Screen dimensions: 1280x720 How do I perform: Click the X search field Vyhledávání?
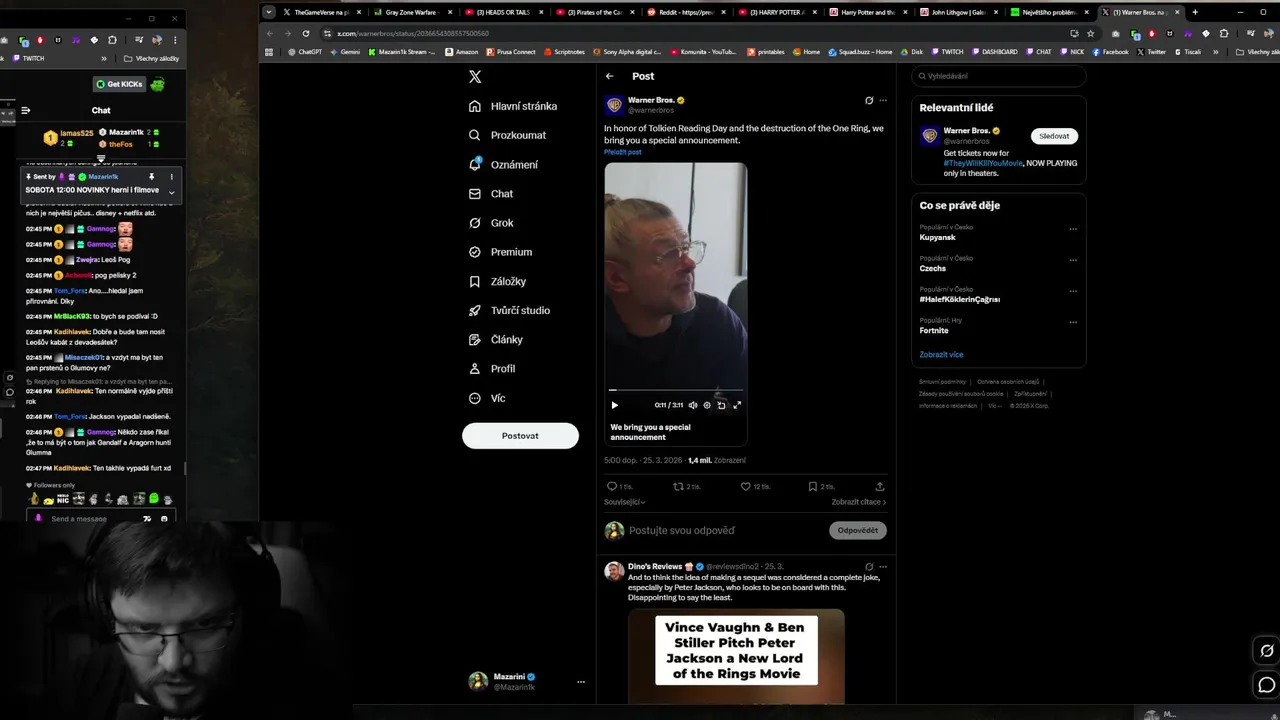(998, 76)
